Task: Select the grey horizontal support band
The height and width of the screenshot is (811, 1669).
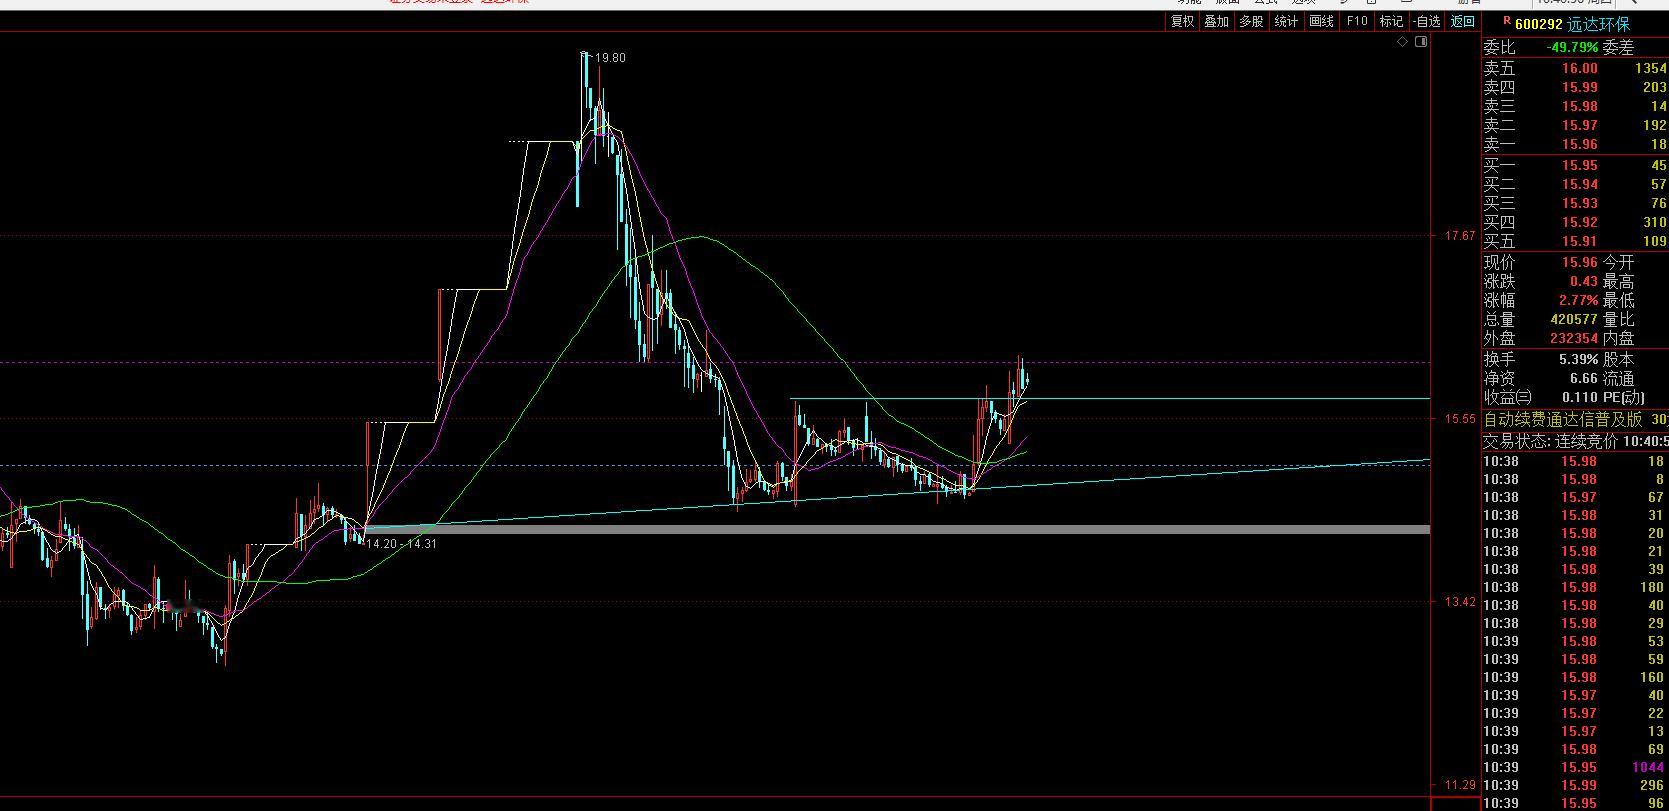Action: click(x=897, y=529)
